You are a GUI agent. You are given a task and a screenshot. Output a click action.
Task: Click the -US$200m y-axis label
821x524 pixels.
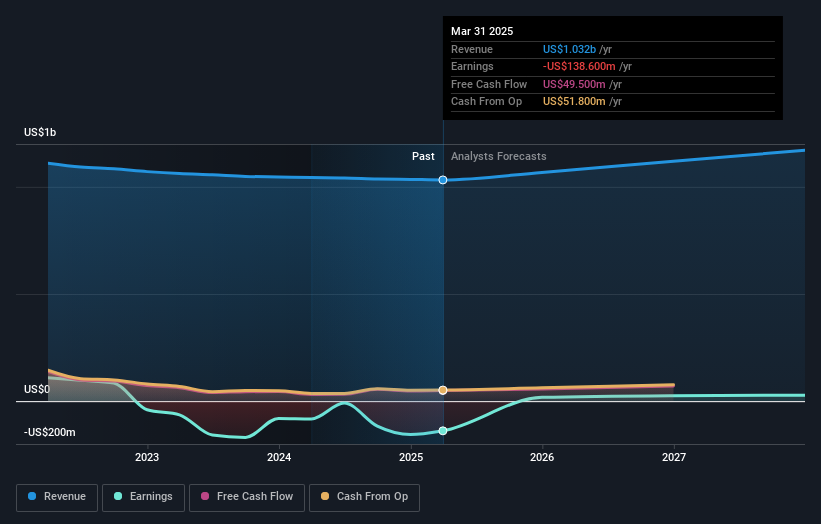coord(50,432)
